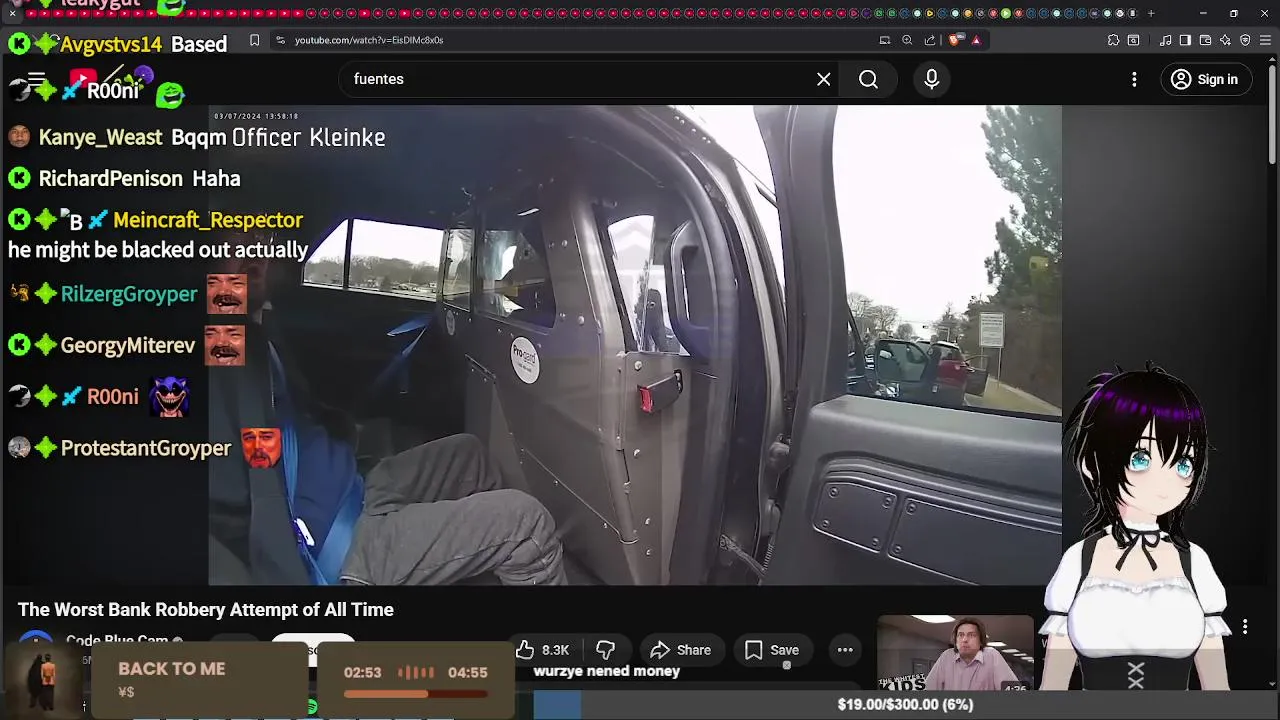1280x720 pixels.
Task: Open the zoom magnifier icon in address bar
Action: click(907, 40)
